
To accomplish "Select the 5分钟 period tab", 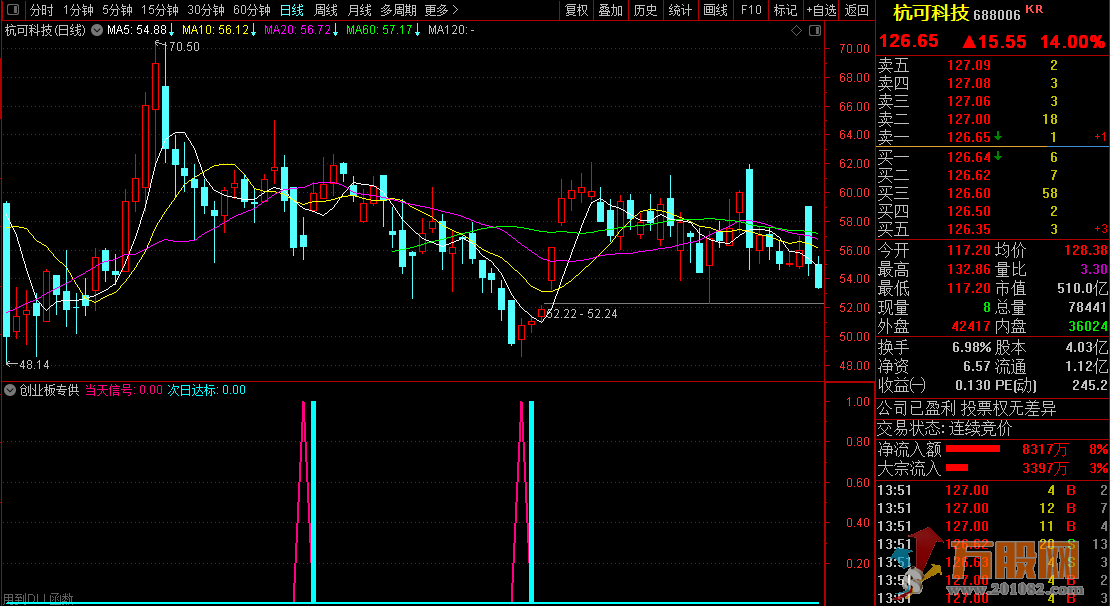I will pos(117,10).
